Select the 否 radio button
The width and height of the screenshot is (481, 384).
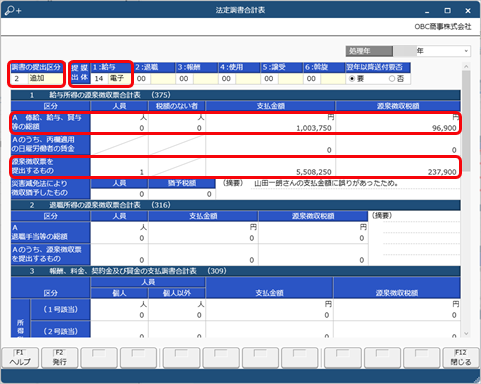392,79
